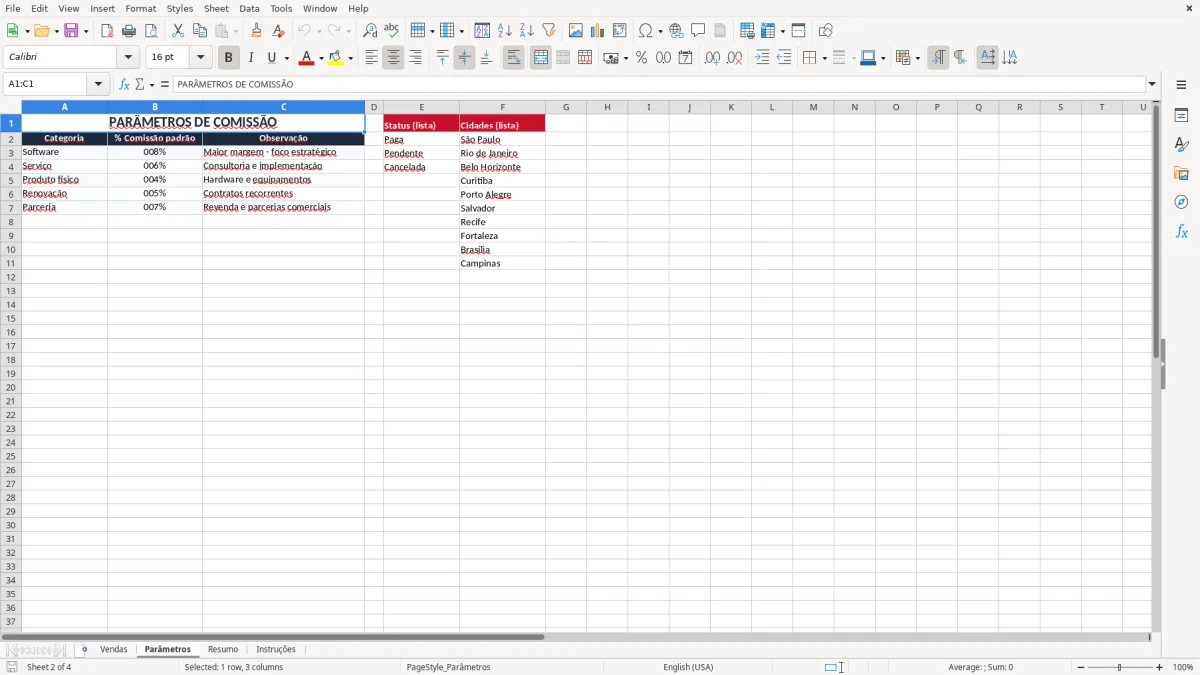Click the zoom in plus button

pos(1160,667)
